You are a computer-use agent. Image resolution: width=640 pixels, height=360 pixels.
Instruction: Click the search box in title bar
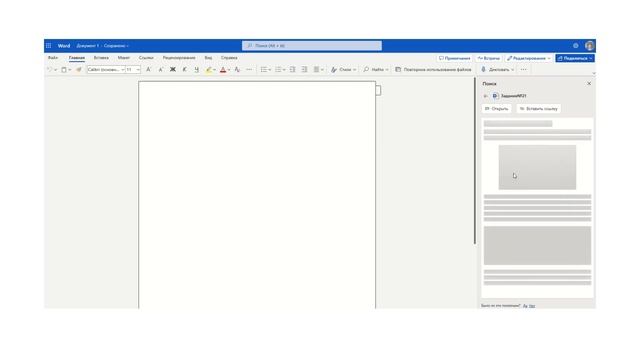312,46
